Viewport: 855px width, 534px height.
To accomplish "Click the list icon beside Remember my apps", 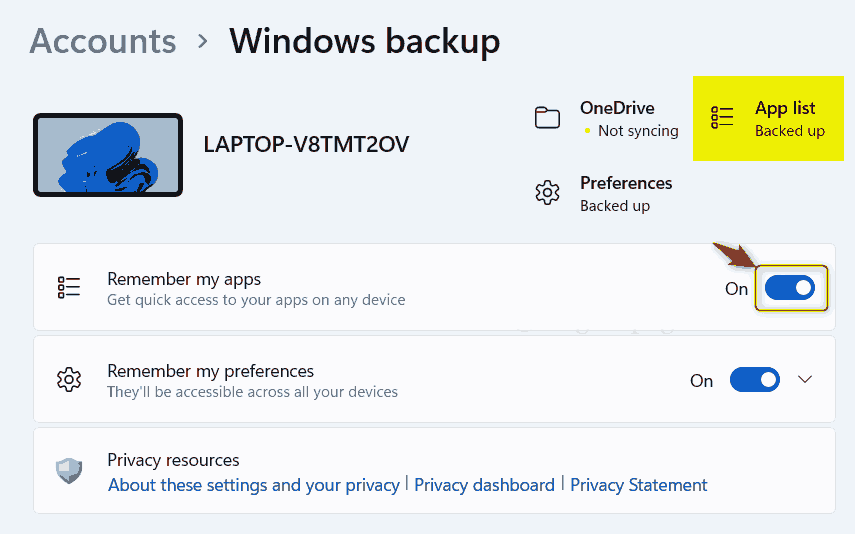I will click(69, 288).
